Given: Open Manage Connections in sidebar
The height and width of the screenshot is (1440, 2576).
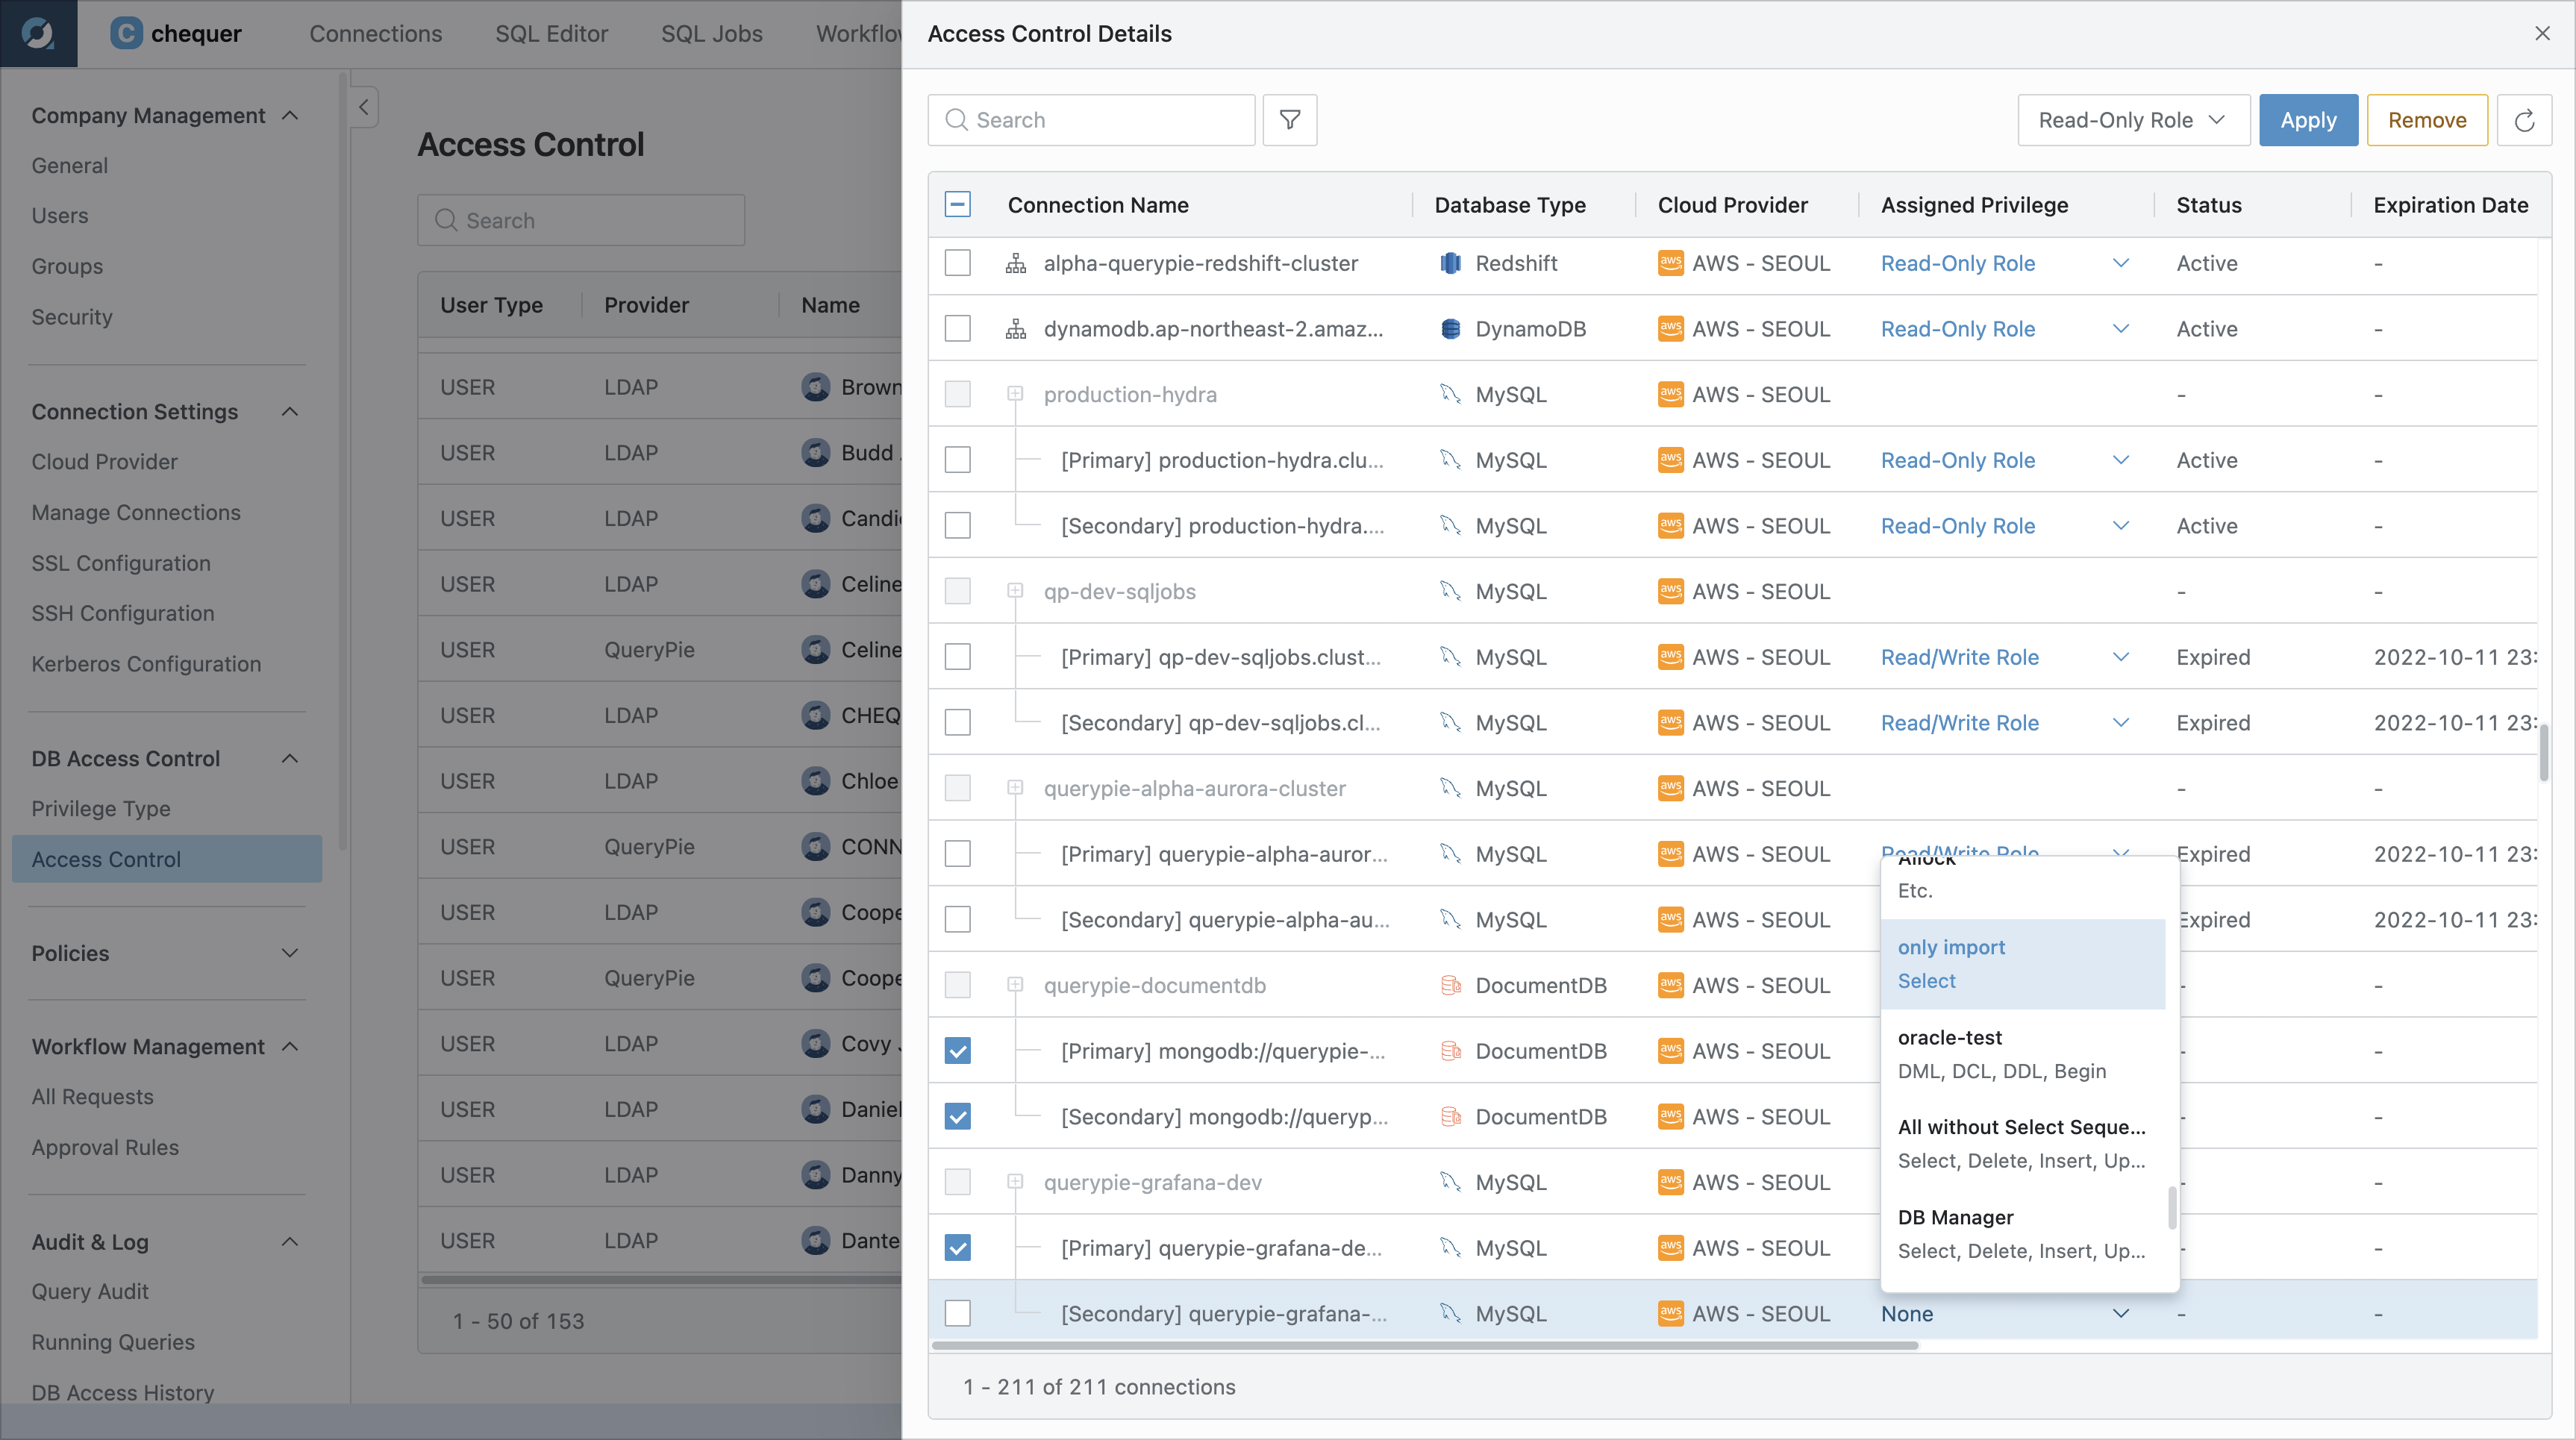Looking at the screenshot, I should [x=136, y=512].
